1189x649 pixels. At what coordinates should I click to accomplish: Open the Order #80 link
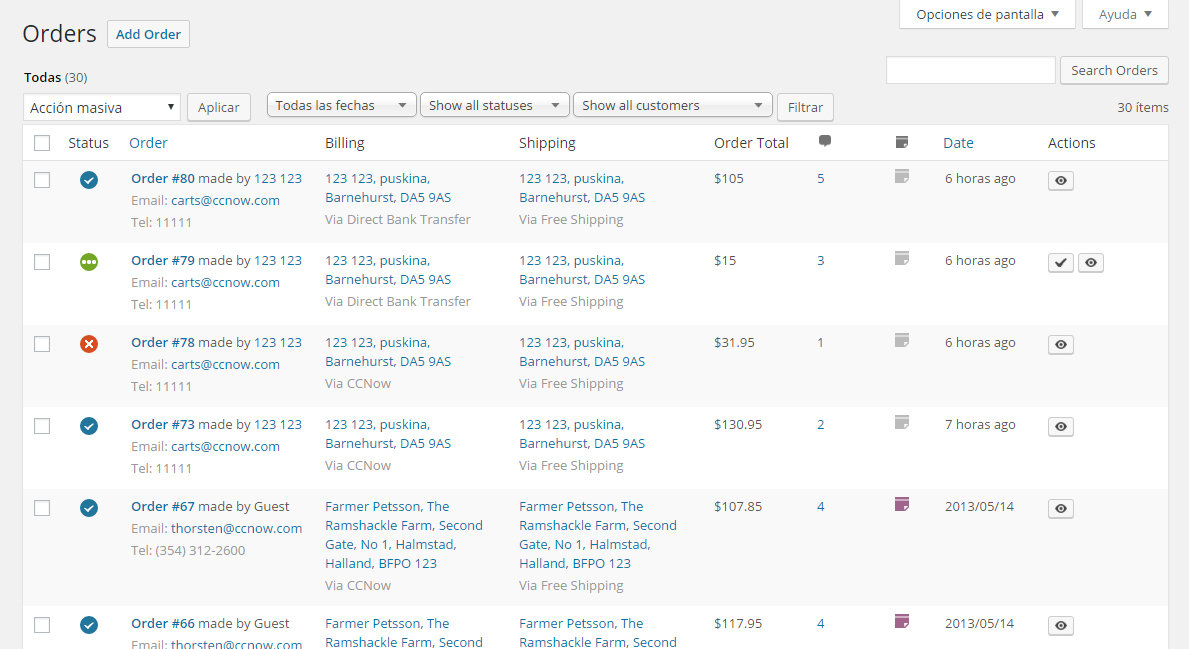(x=162, y=178)
